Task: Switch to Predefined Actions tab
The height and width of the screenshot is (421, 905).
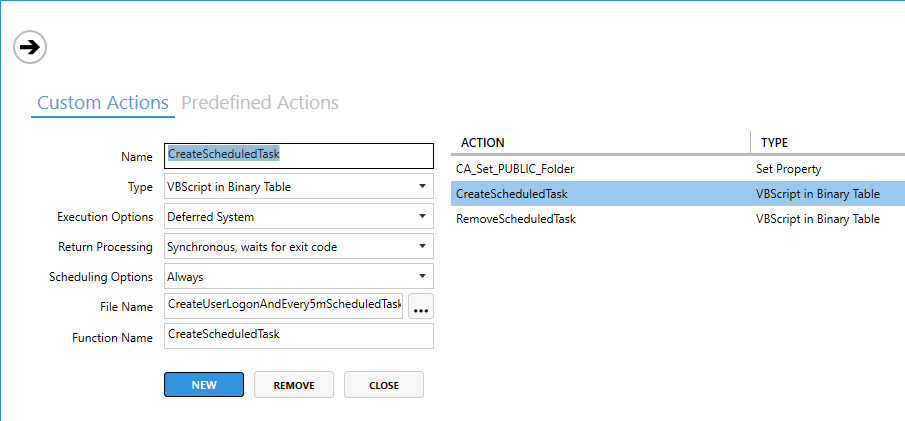Action: point(260,103)
